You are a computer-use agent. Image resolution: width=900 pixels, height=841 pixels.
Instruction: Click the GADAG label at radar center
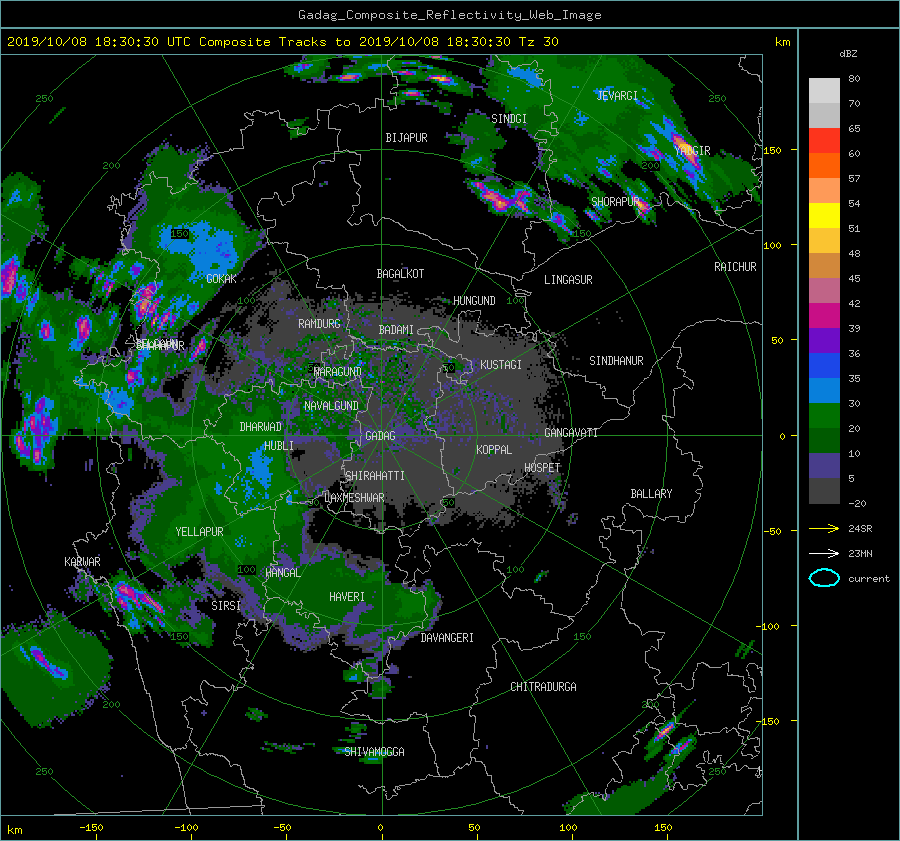tap(380, 436)
